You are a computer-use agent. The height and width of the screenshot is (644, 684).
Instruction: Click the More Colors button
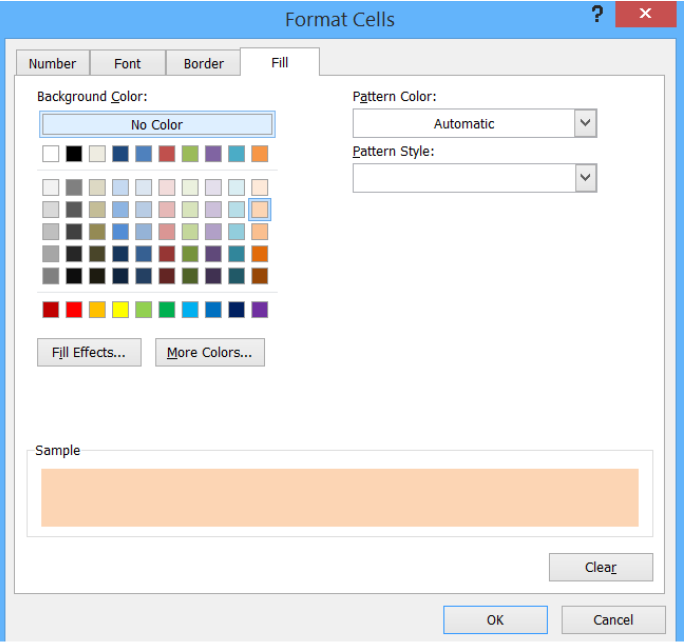pos(209,353)
